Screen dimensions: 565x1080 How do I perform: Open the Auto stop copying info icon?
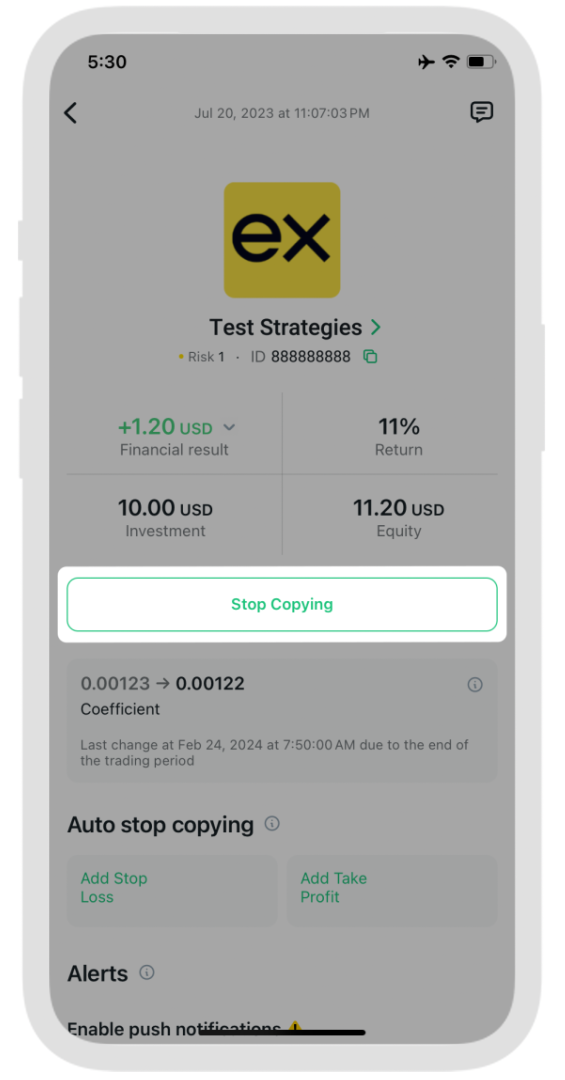pos(272,824)
